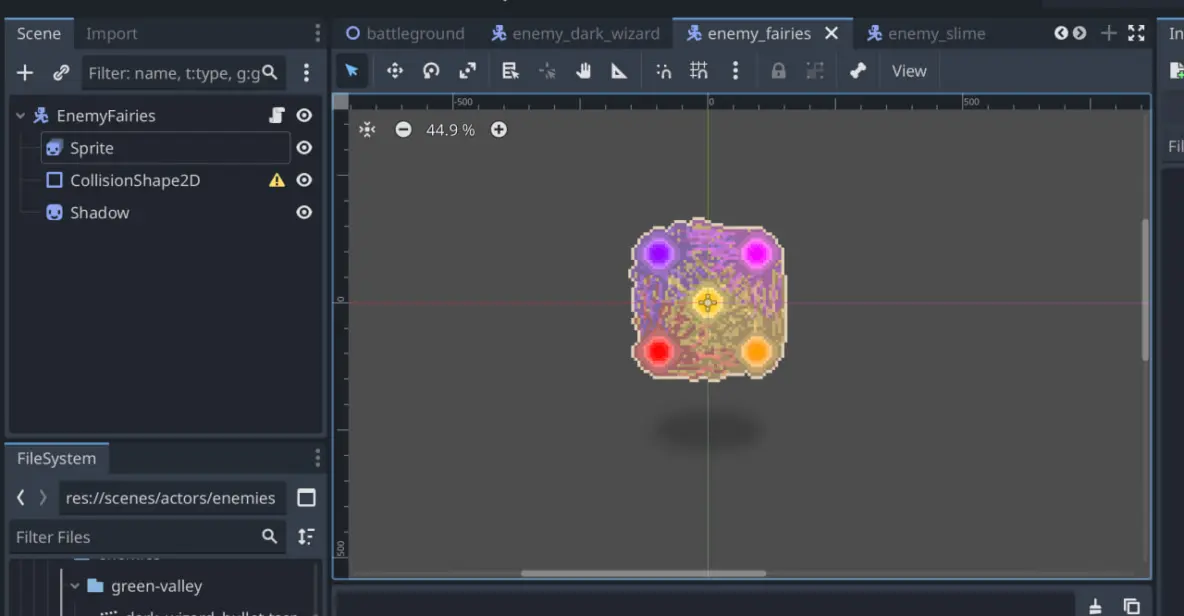Open the Import tab
Viewport: 1184px width, 616px height.
coord(111,33)
